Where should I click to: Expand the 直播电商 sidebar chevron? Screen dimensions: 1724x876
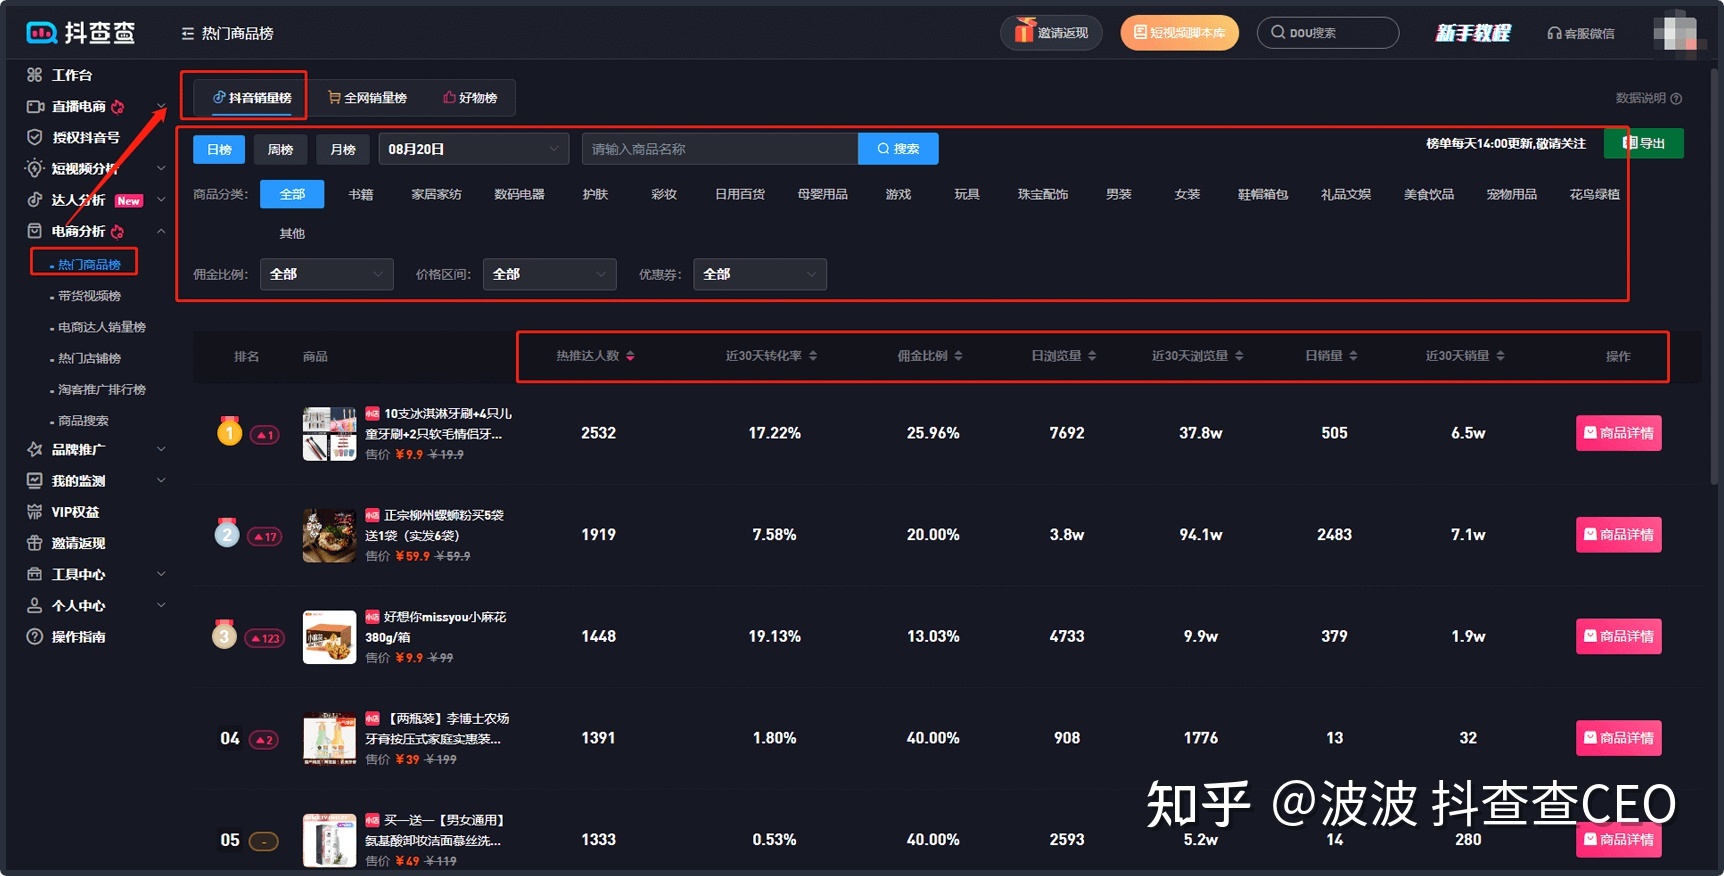[x=161, y=106]
